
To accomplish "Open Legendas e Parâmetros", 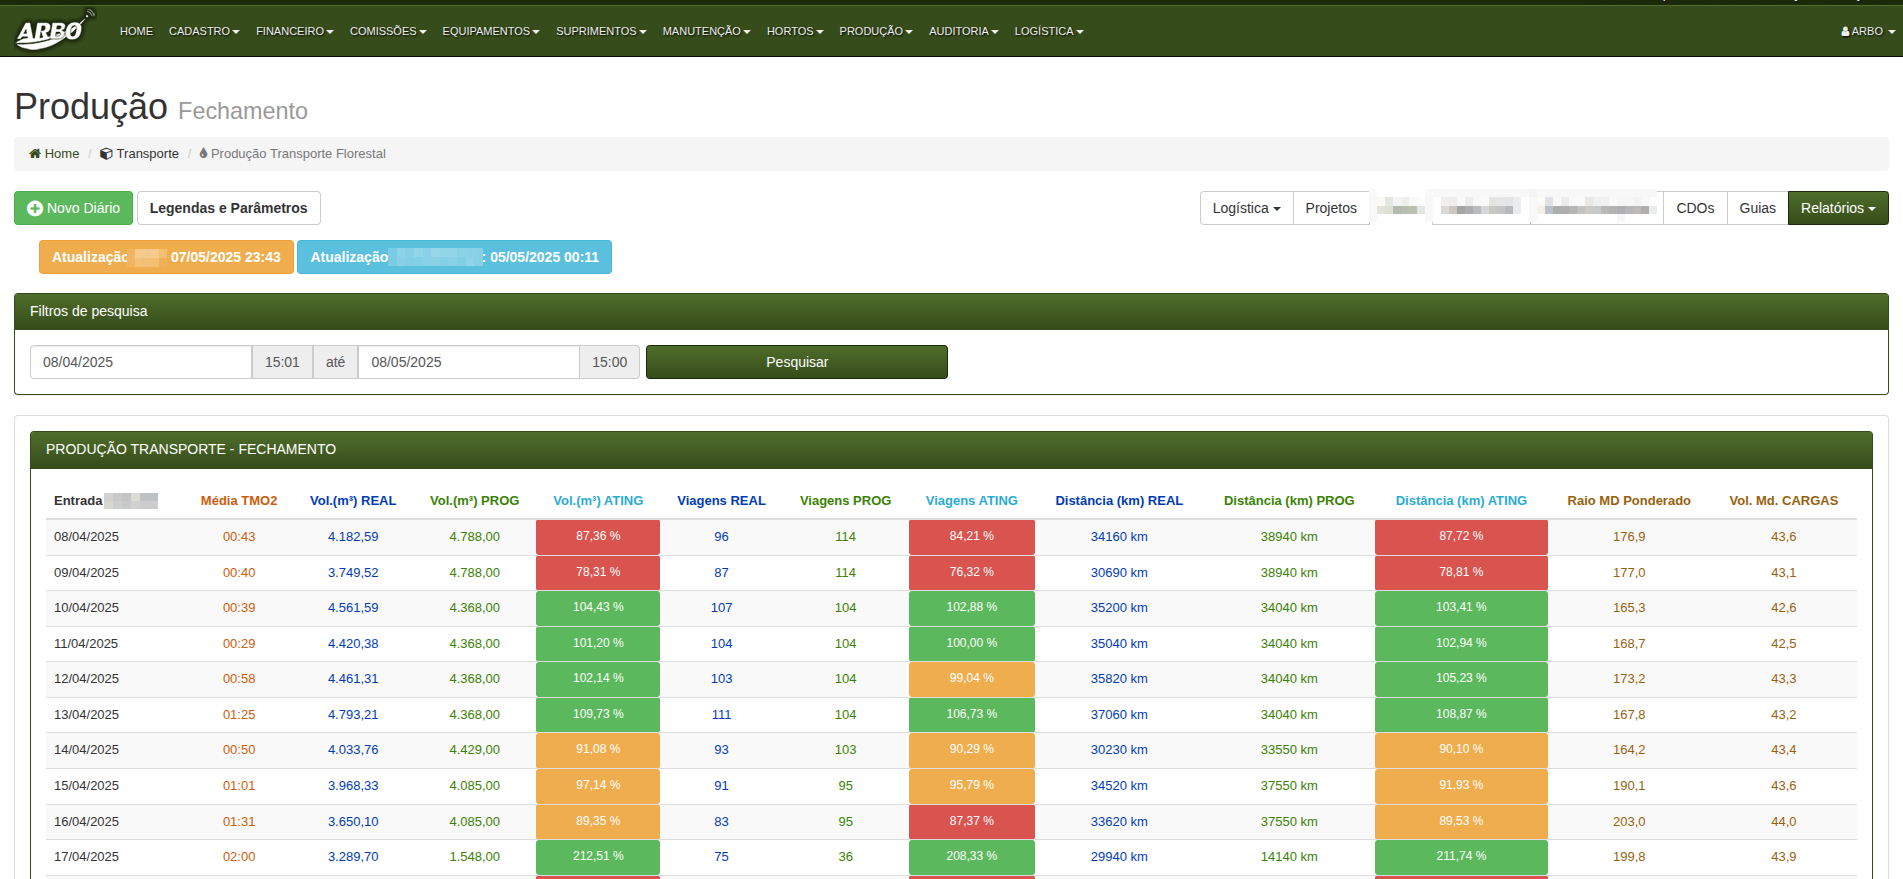I will click(228, 208).
